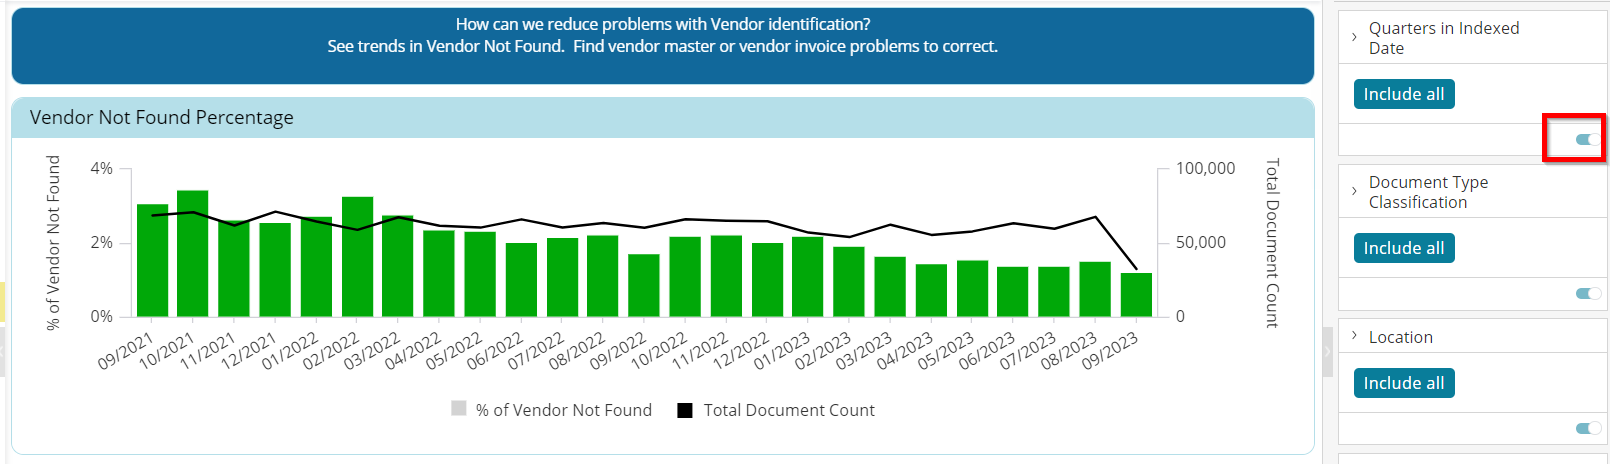Click the 4% left axis value
The width and height of the screenshot is (1610, 464).
tap(101, 168)
